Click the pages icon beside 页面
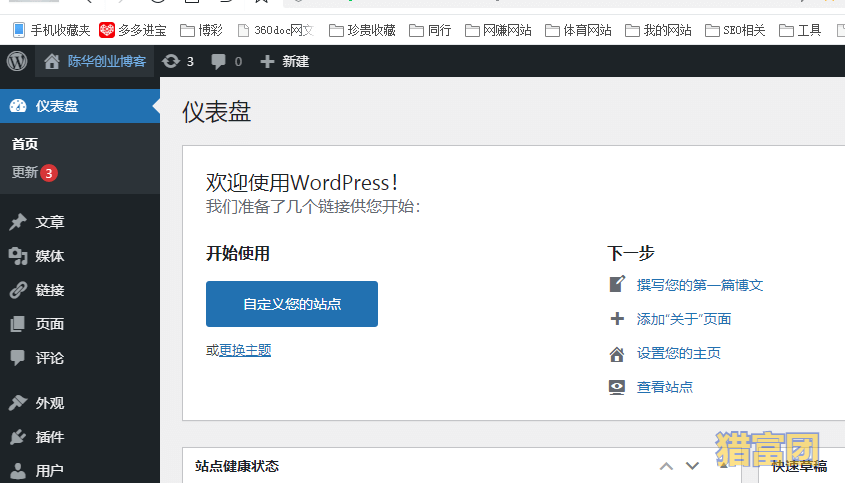 point(18,324)
